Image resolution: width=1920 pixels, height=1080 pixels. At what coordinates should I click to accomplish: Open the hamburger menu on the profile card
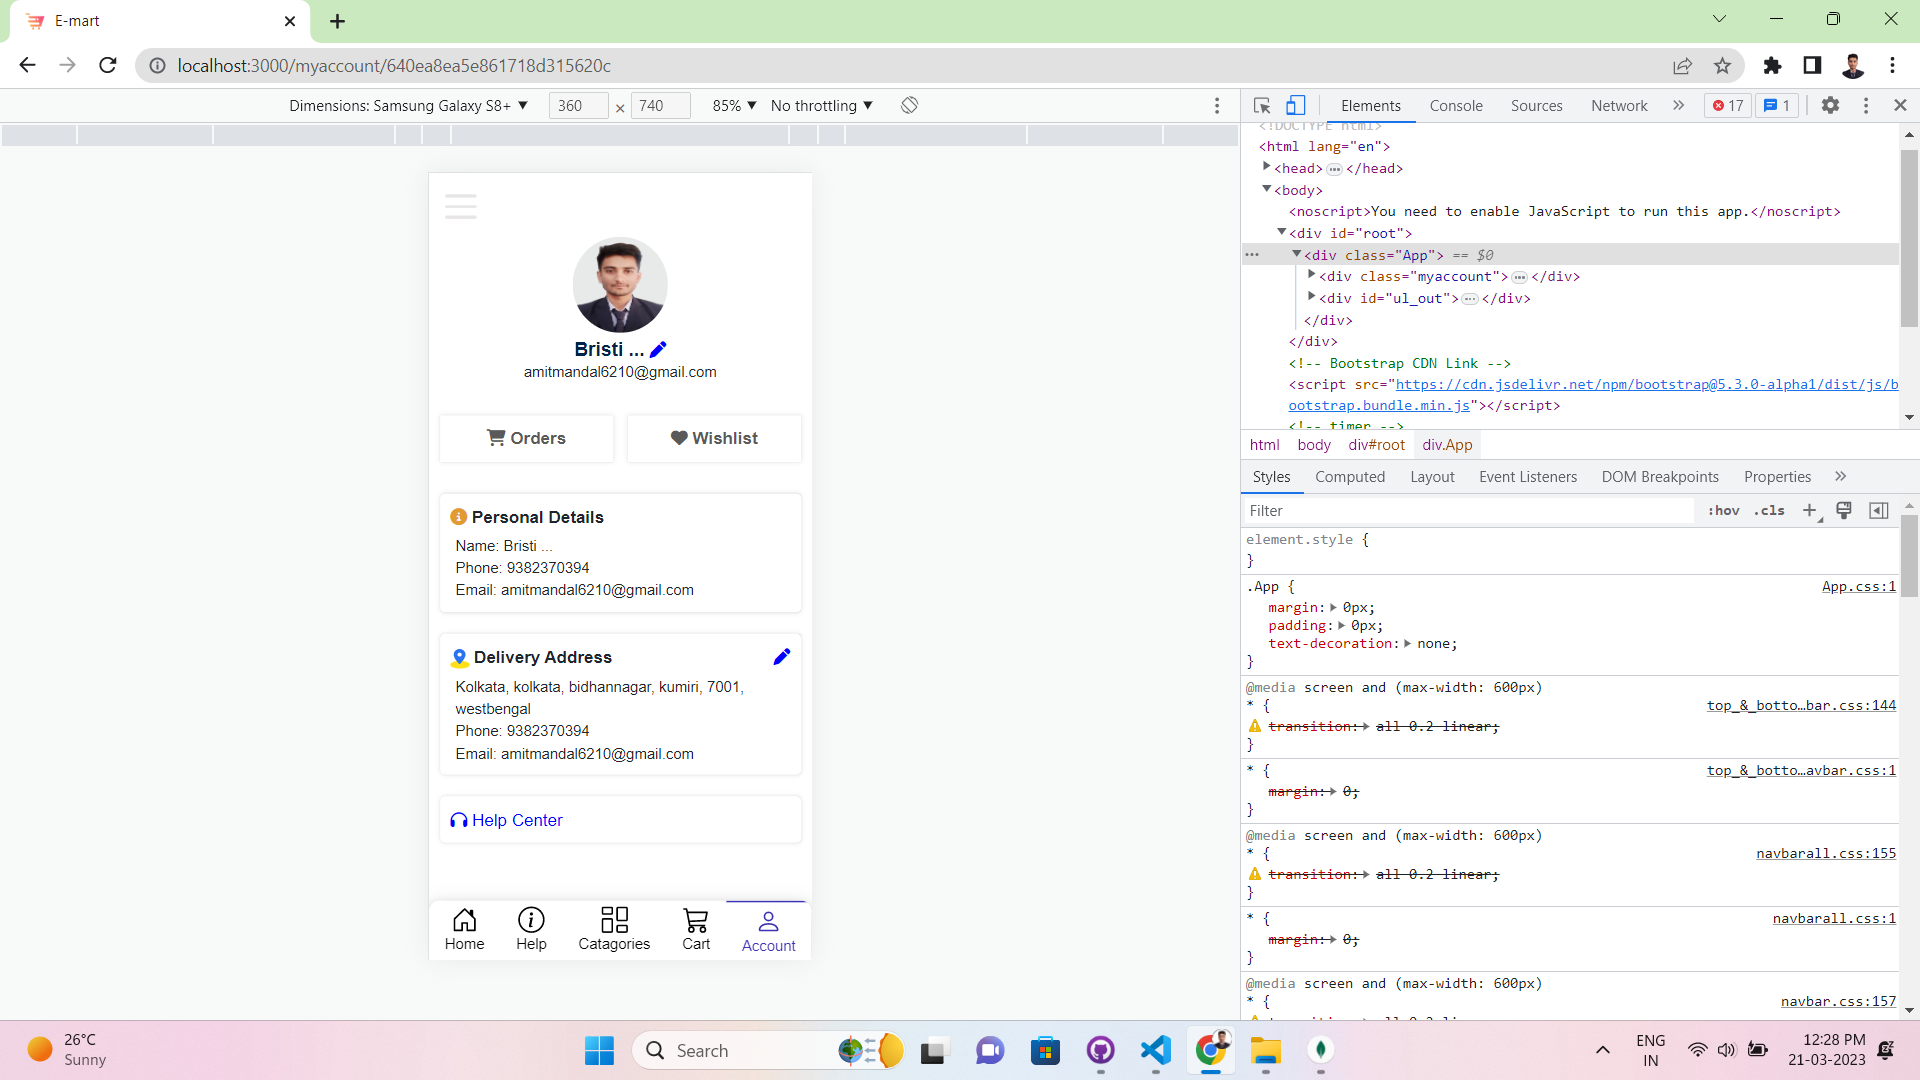[461, 207]
